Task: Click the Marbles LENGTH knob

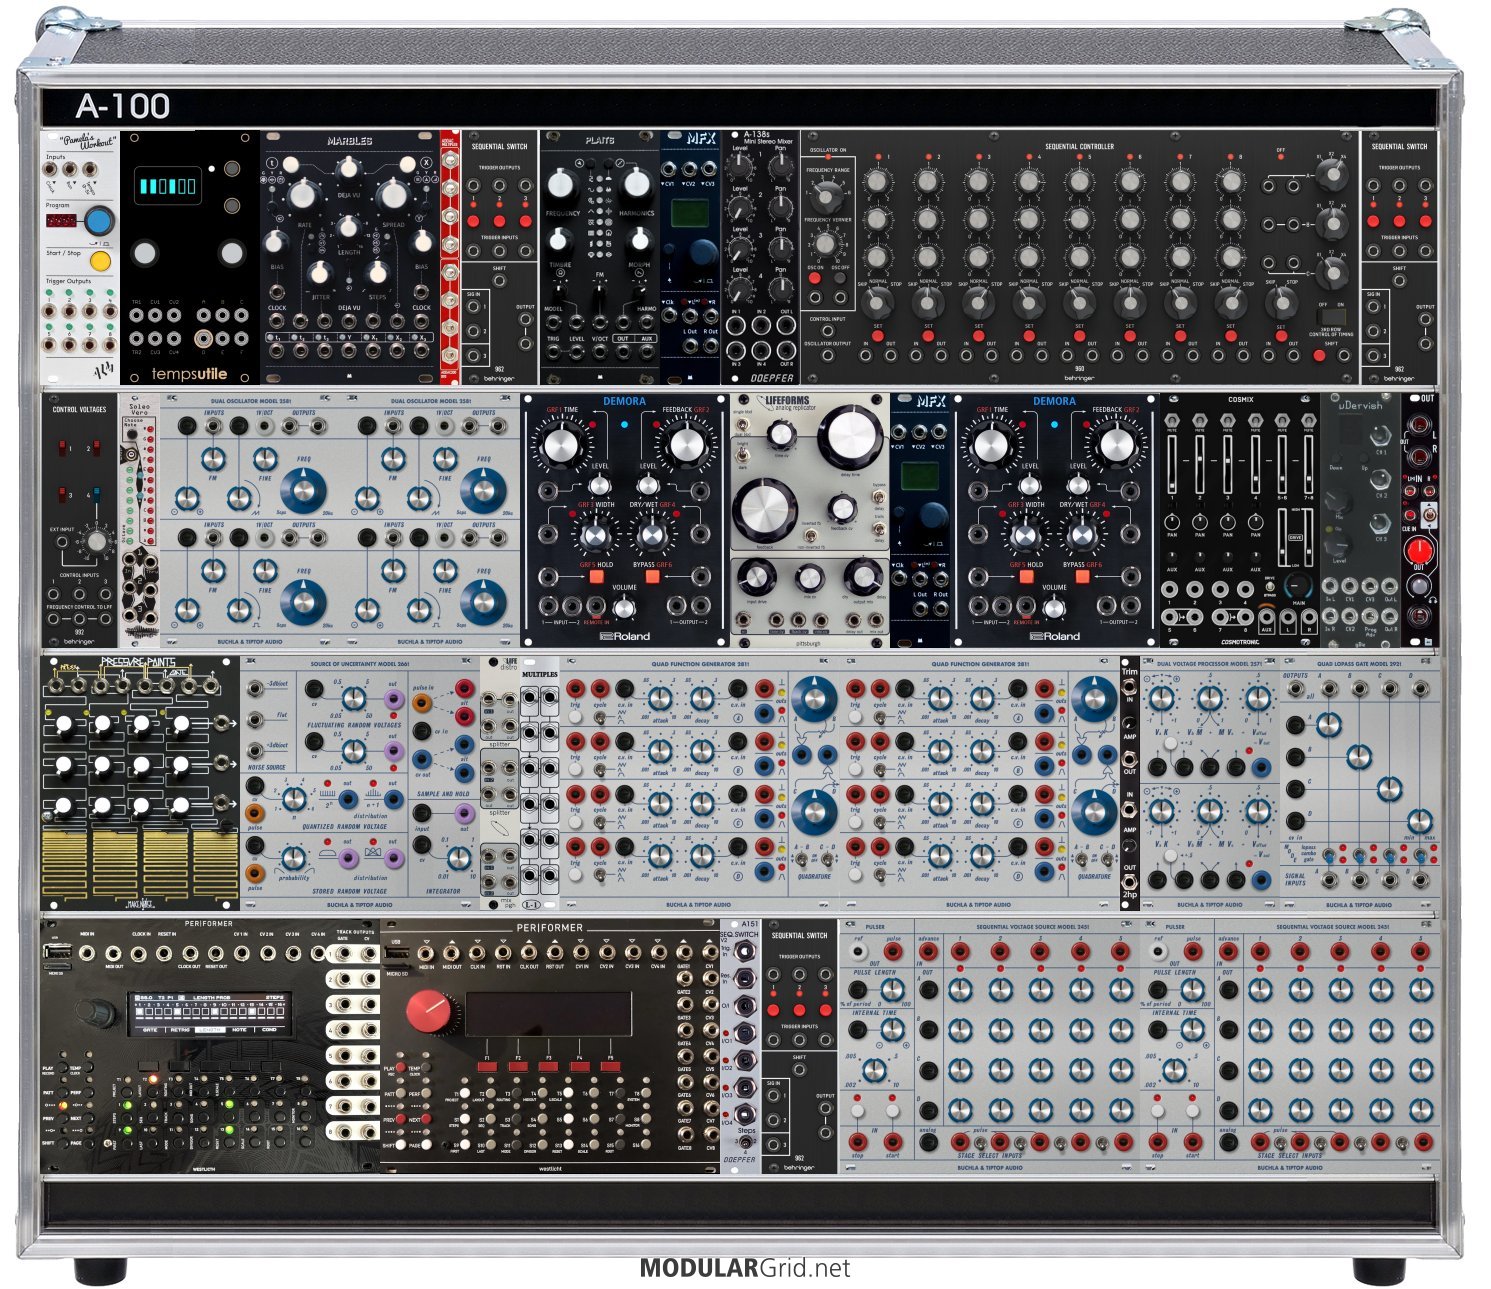Action: click(x=348, y=228)
